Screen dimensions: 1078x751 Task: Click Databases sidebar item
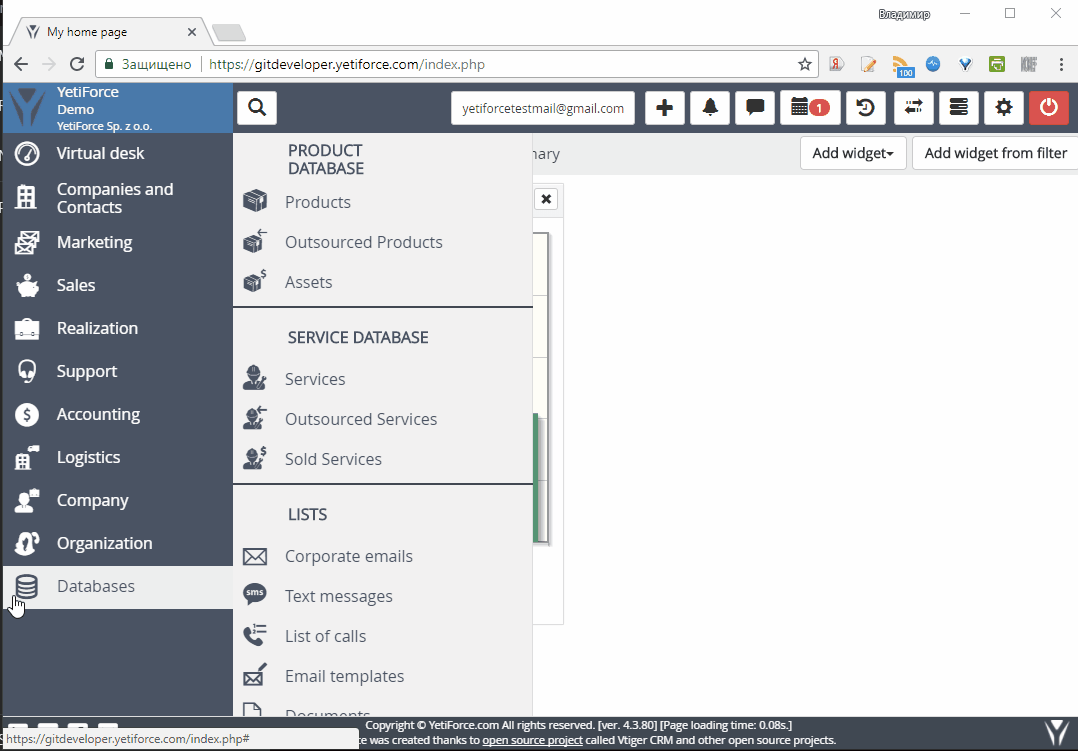118,587
